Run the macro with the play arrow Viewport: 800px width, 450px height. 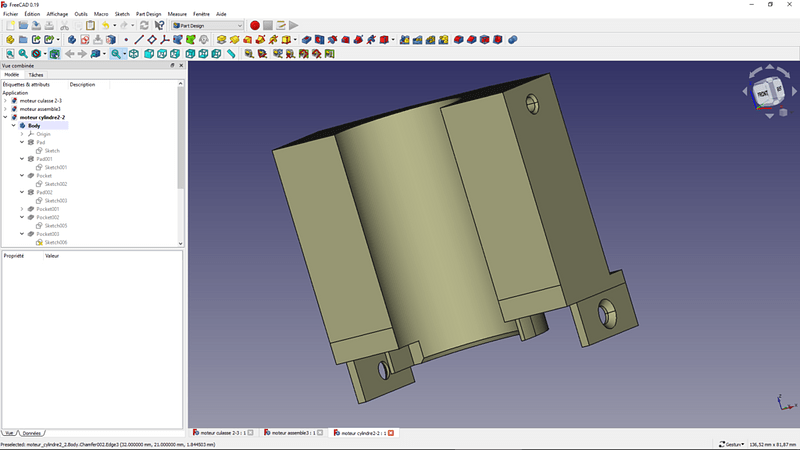click(294, 26)
